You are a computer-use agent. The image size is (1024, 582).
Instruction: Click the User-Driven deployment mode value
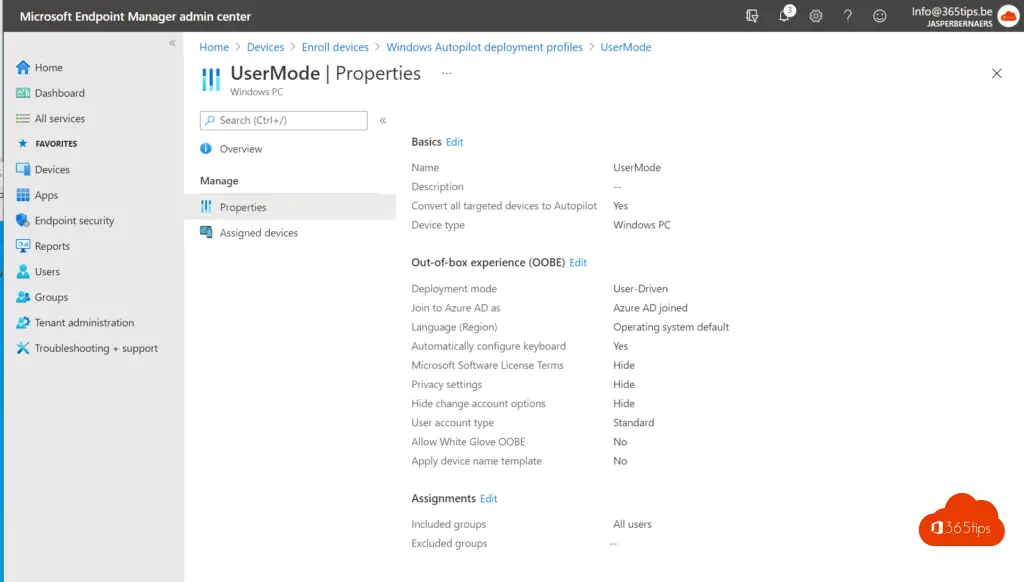click(640, 289)
